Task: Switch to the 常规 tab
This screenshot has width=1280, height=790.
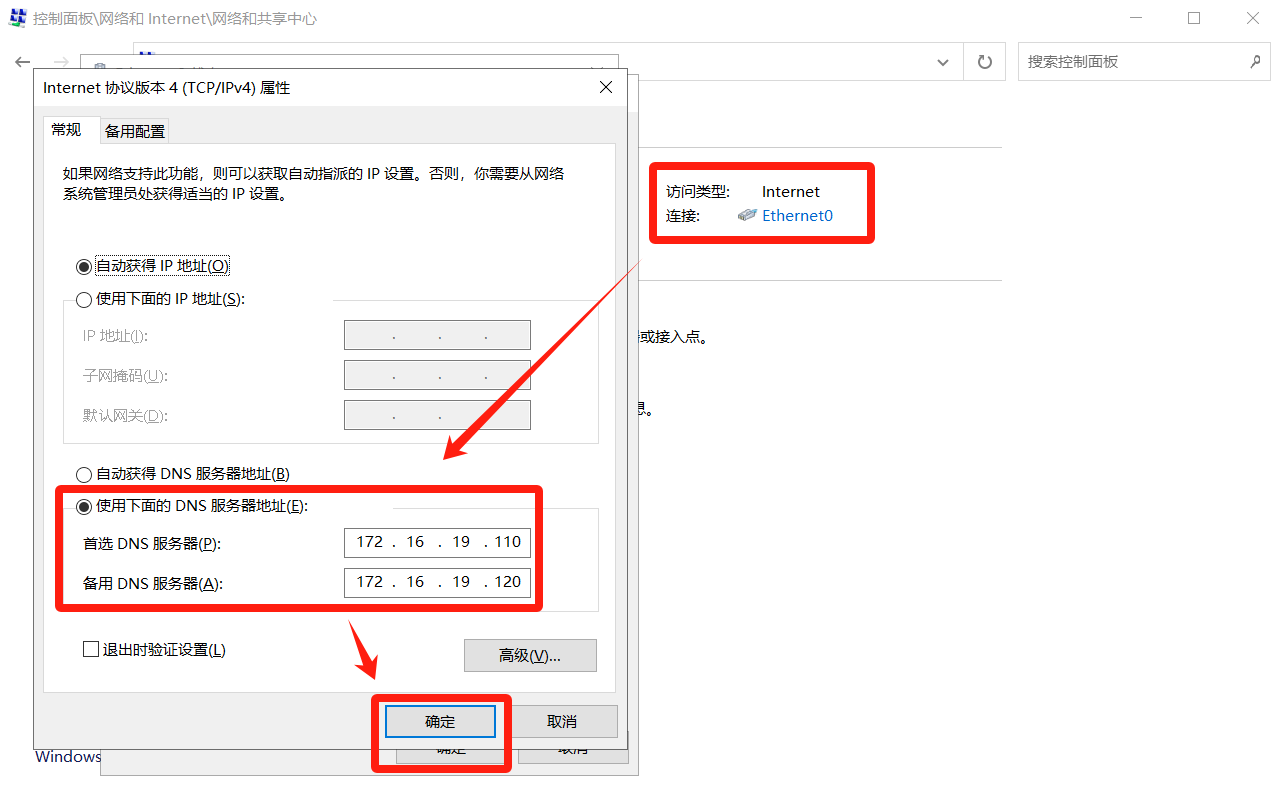Action: coord(67,130)
